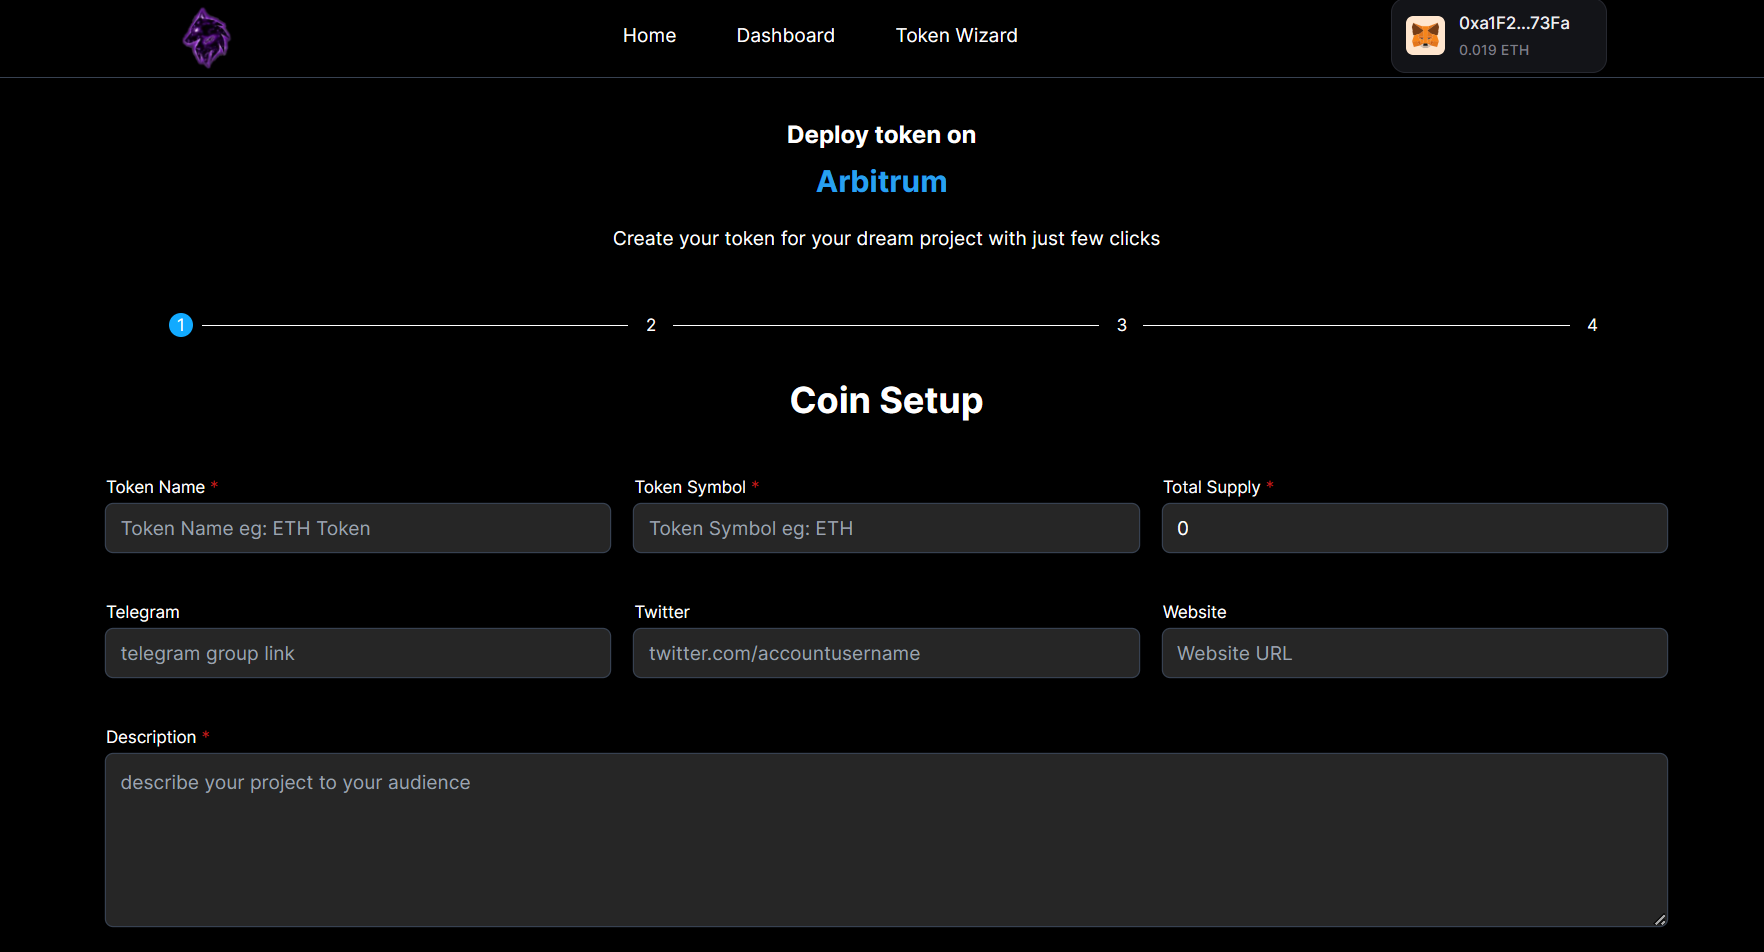Open the Token Wizard menu item
Screen dimensions: 1764x952
coord(956,36)
